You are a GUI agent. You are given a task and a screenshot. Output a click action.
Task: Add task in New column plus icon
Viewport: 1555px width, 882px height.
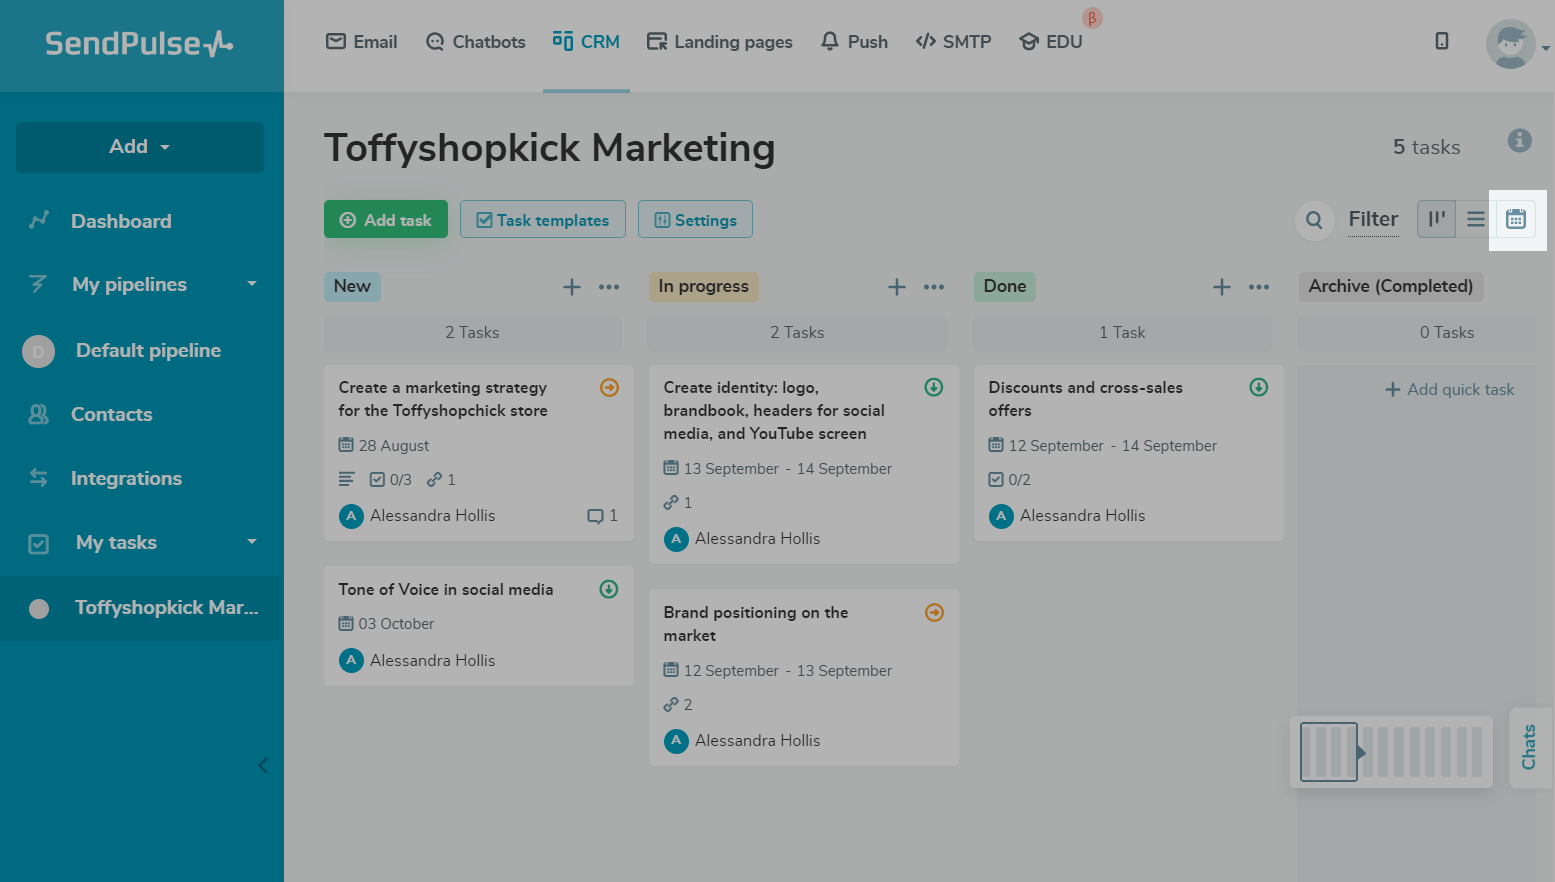[572, 287]
